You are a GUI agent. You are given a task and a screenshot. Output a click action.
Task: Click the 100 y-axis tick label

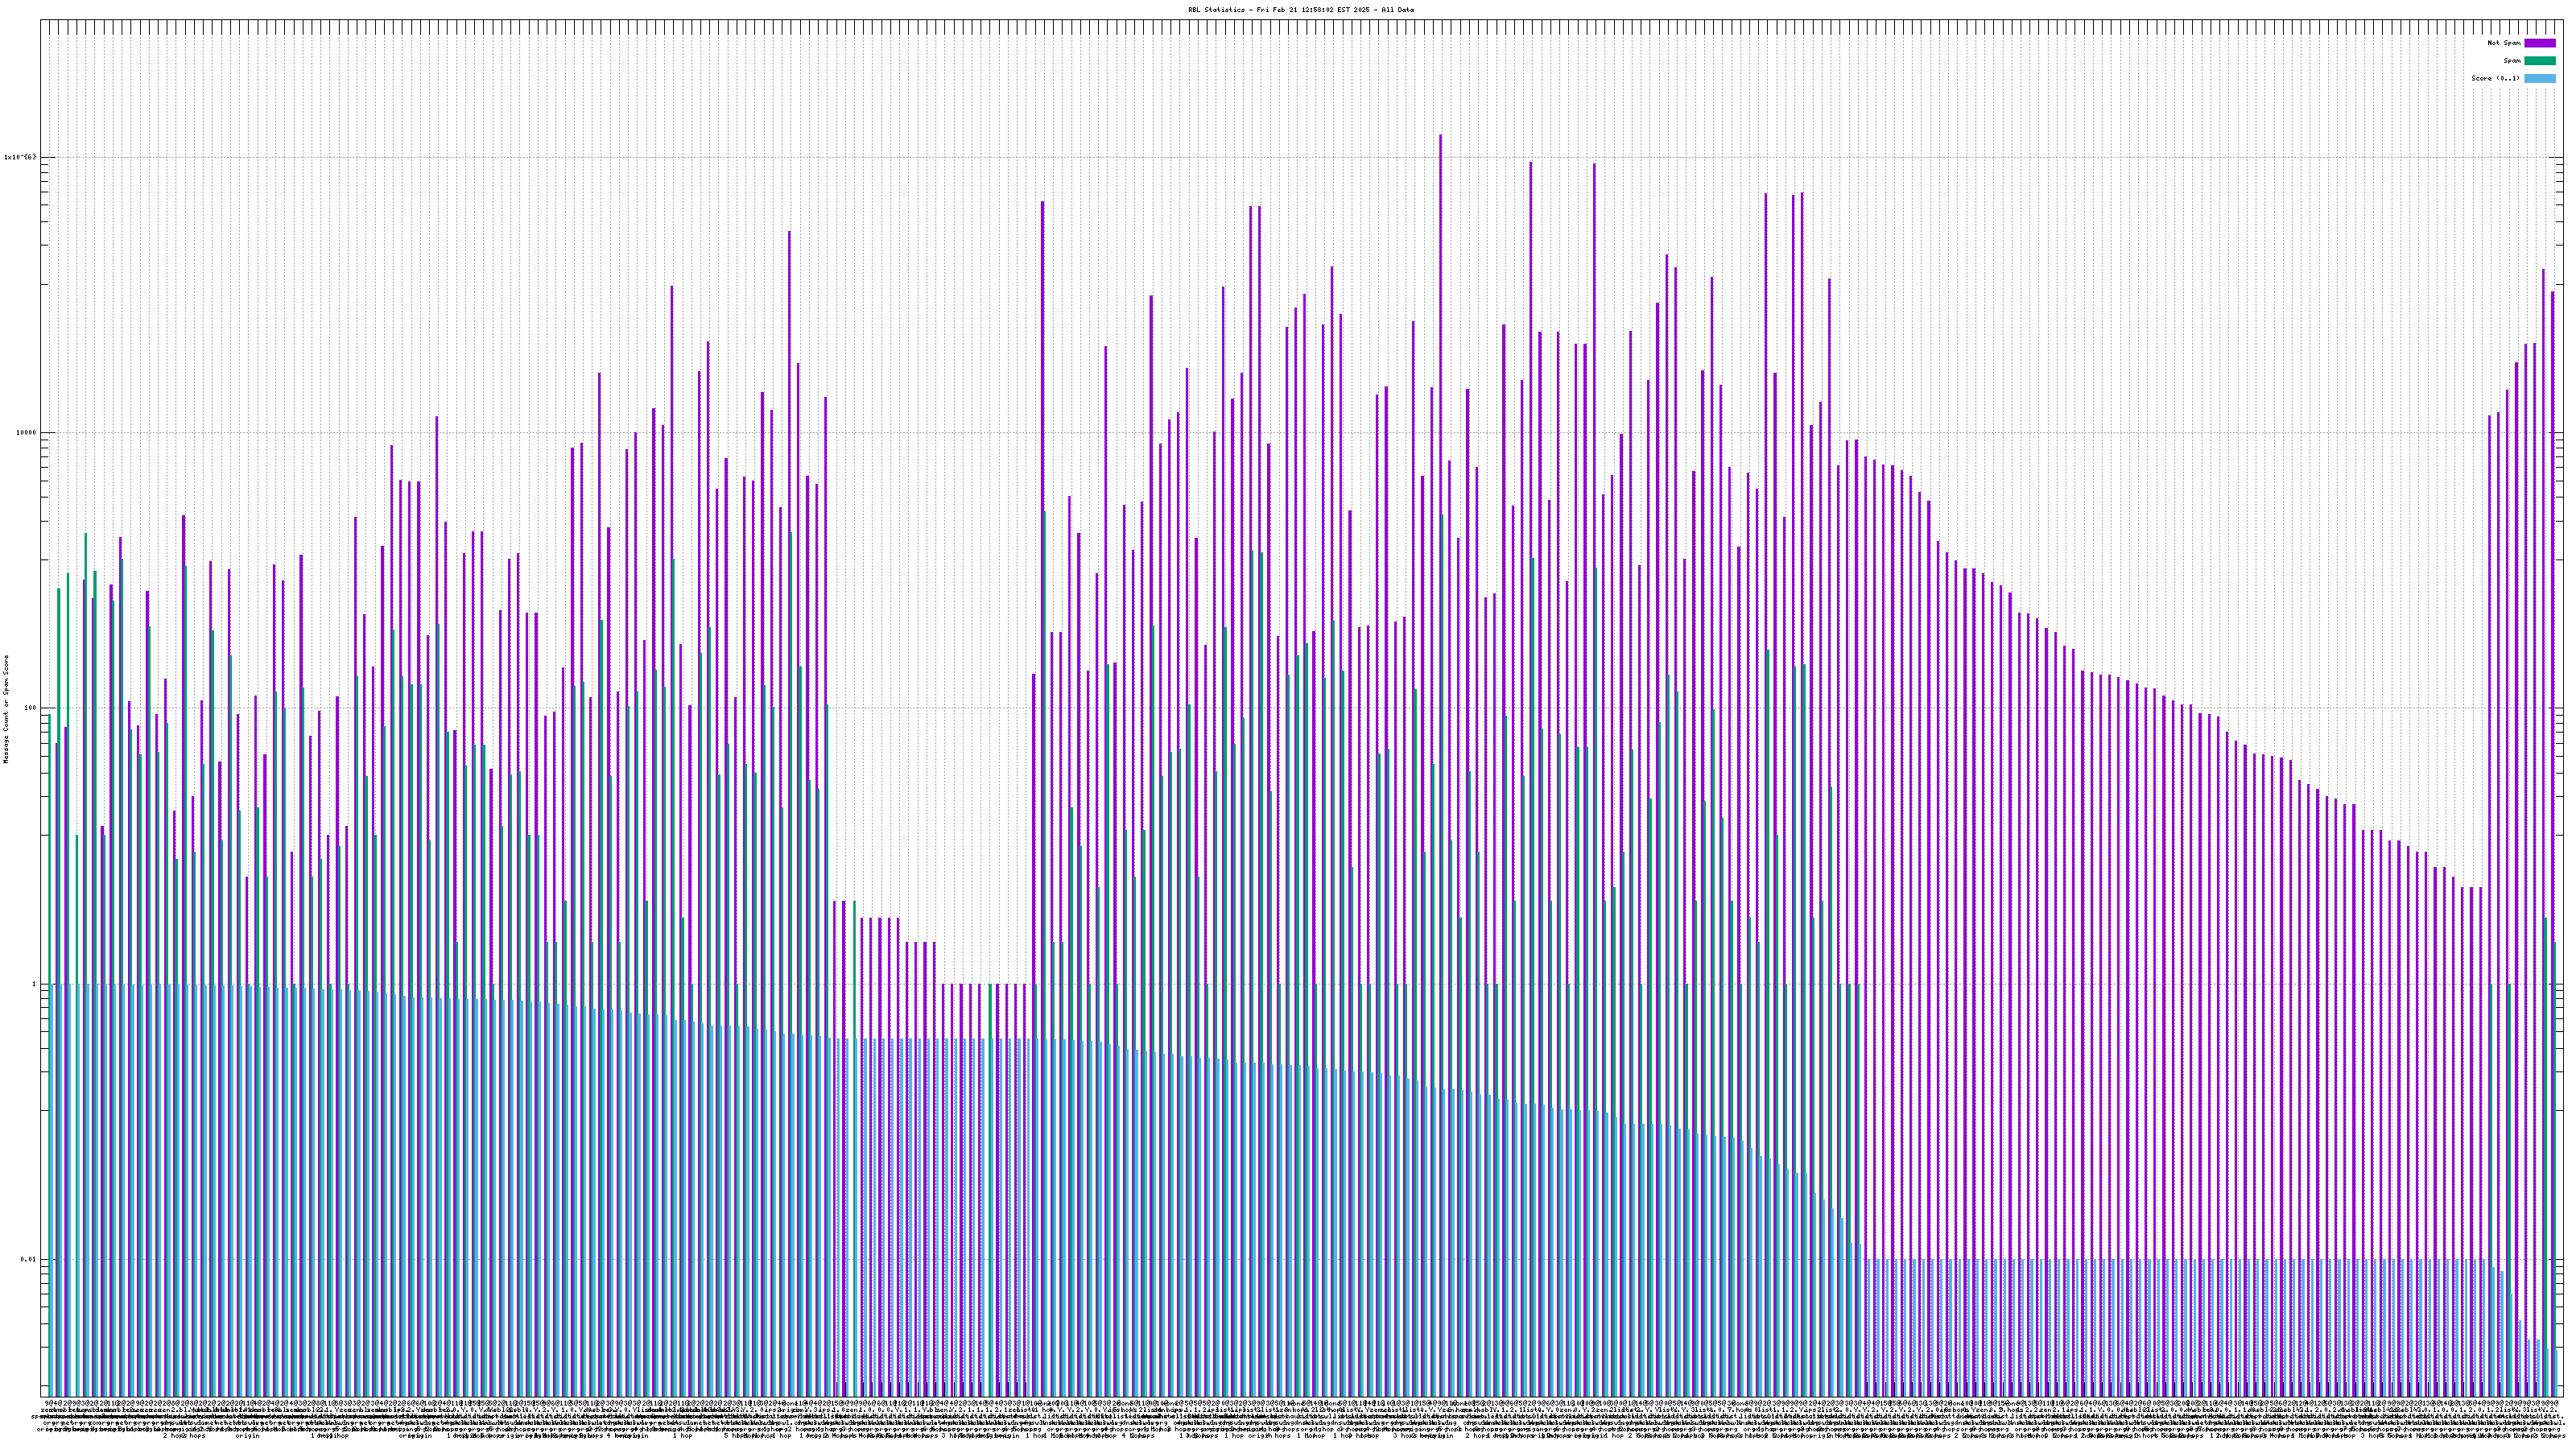point(29,708)
